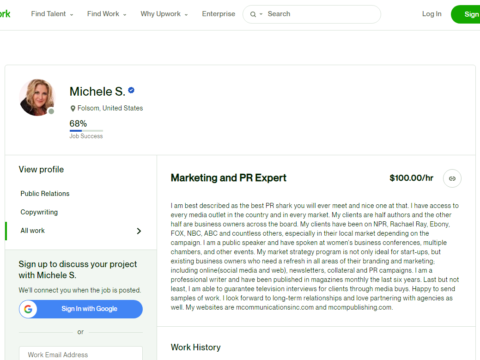Select Copywriting specialized profile
480x360 pixels.
tap(39, 212)
